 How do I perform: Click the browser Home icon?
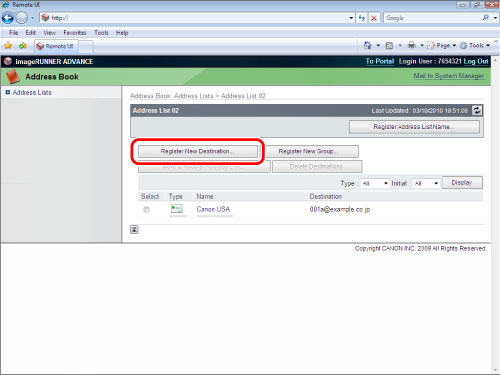pyautogui.click(x=367, y=45)
